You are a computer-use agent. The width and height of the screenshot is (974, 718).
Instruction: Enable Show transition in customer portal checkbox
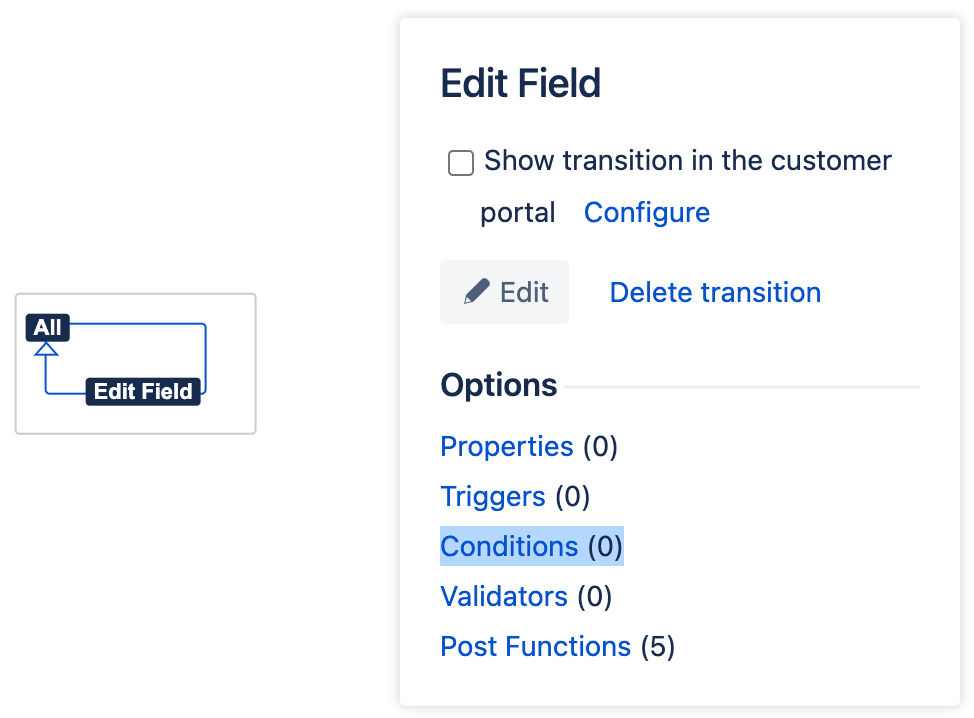click(461, 163)
